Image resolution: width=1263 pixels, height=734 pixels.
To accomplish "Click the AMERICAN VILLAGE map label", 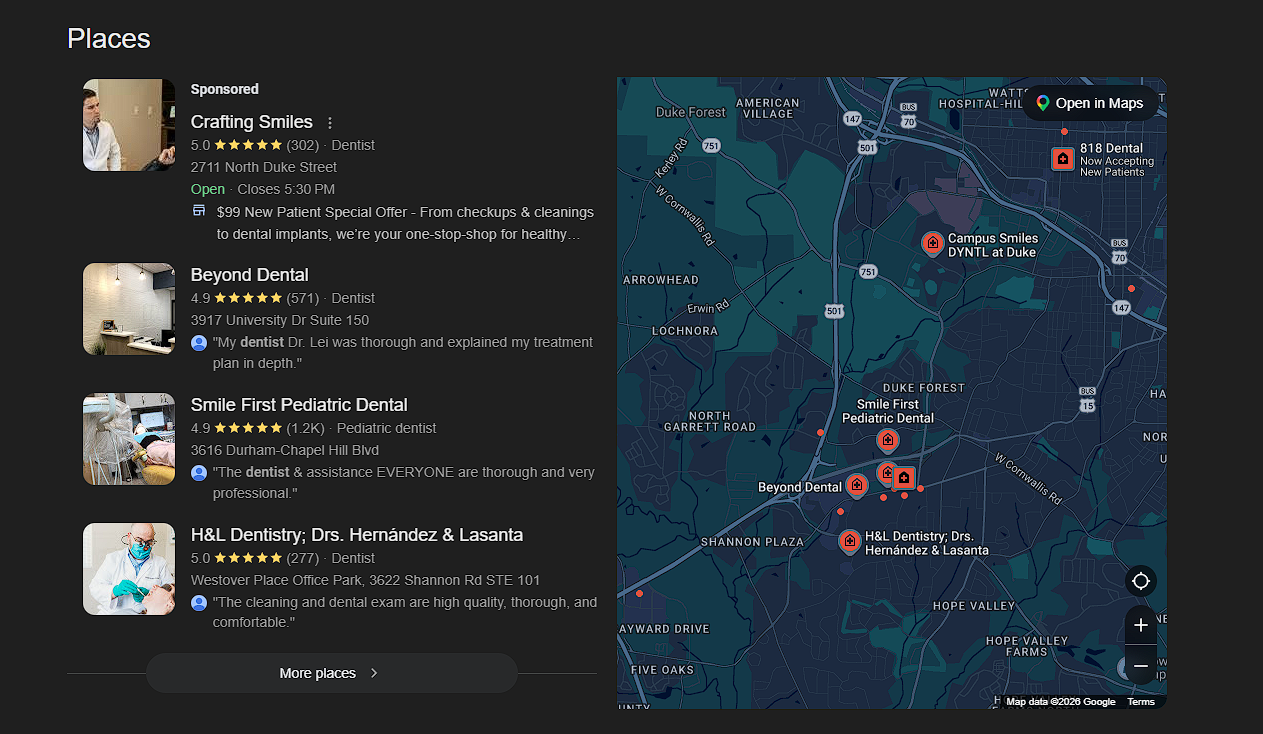I will 768,108.
